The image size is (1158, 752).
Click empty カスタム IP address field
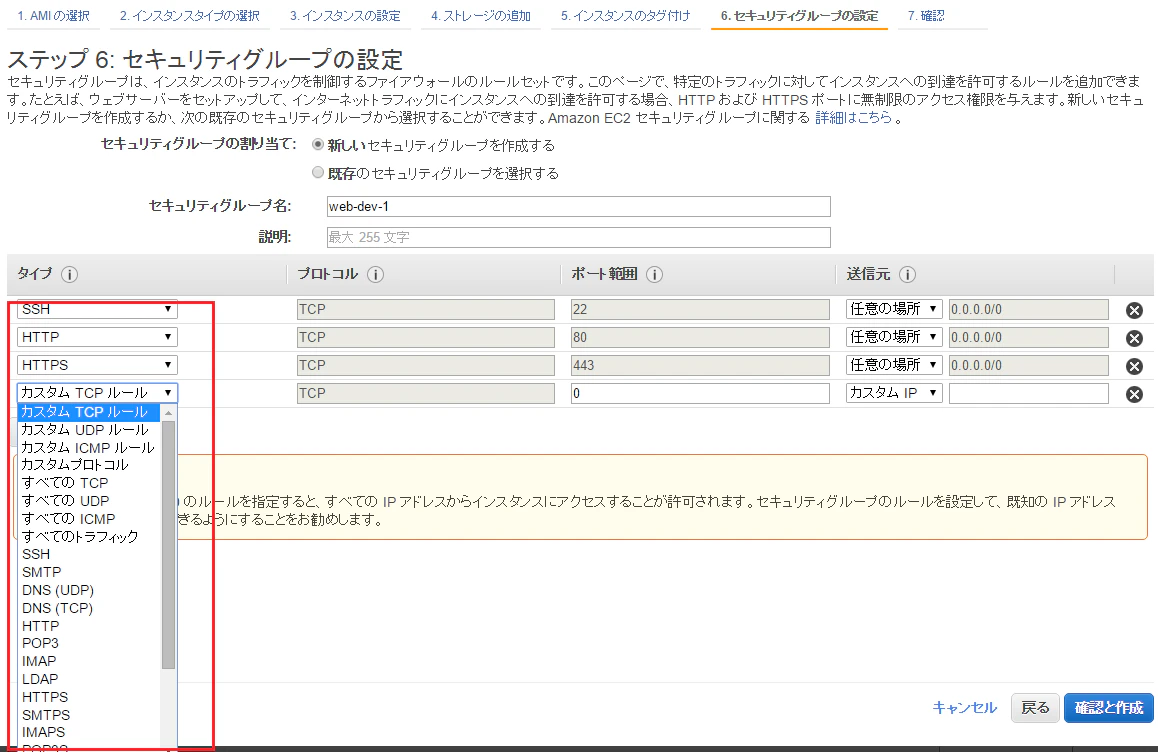click(1029, 394)
